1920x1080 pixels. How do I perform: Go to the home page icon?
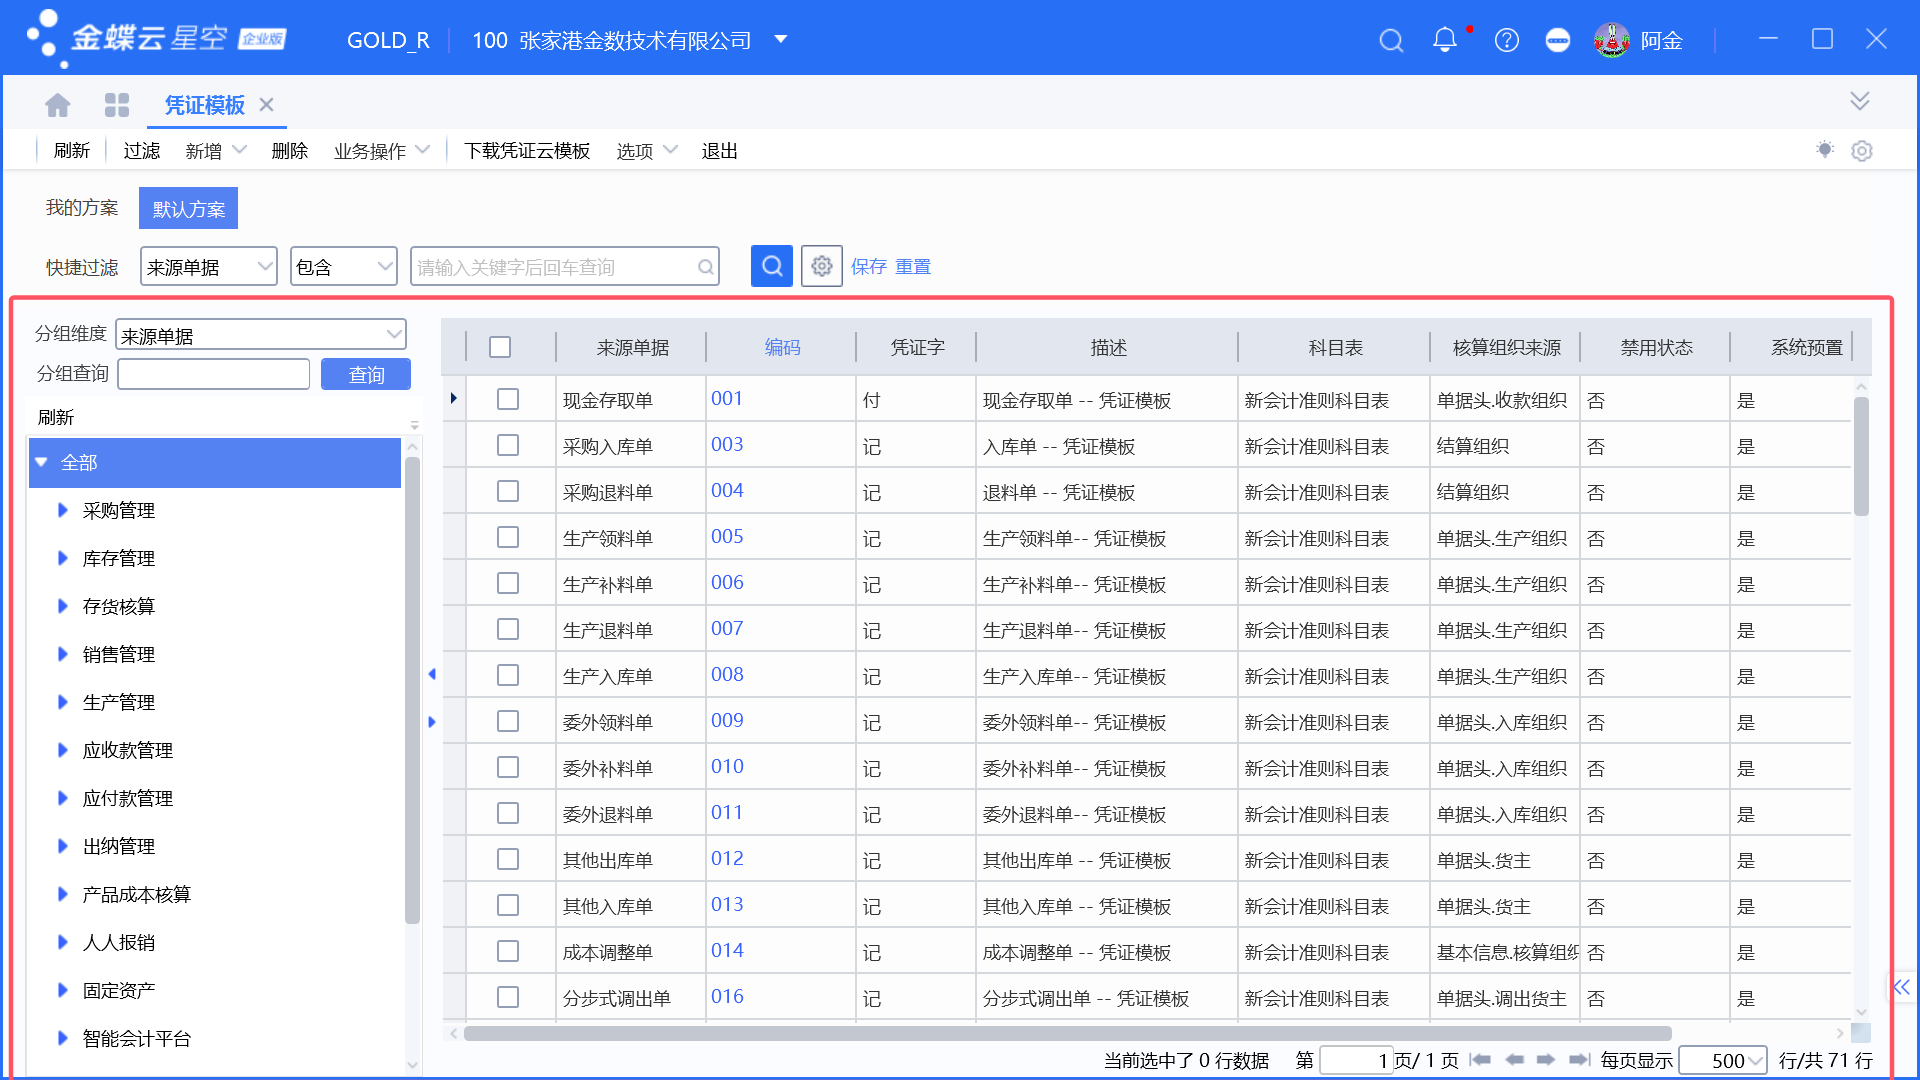58,104
